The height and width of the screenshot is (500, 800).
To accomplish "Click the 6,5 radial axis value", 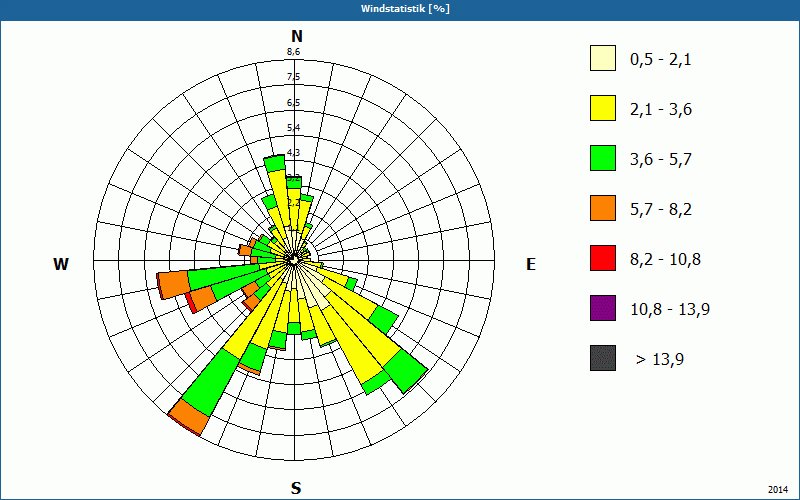I will pos(293,103).
